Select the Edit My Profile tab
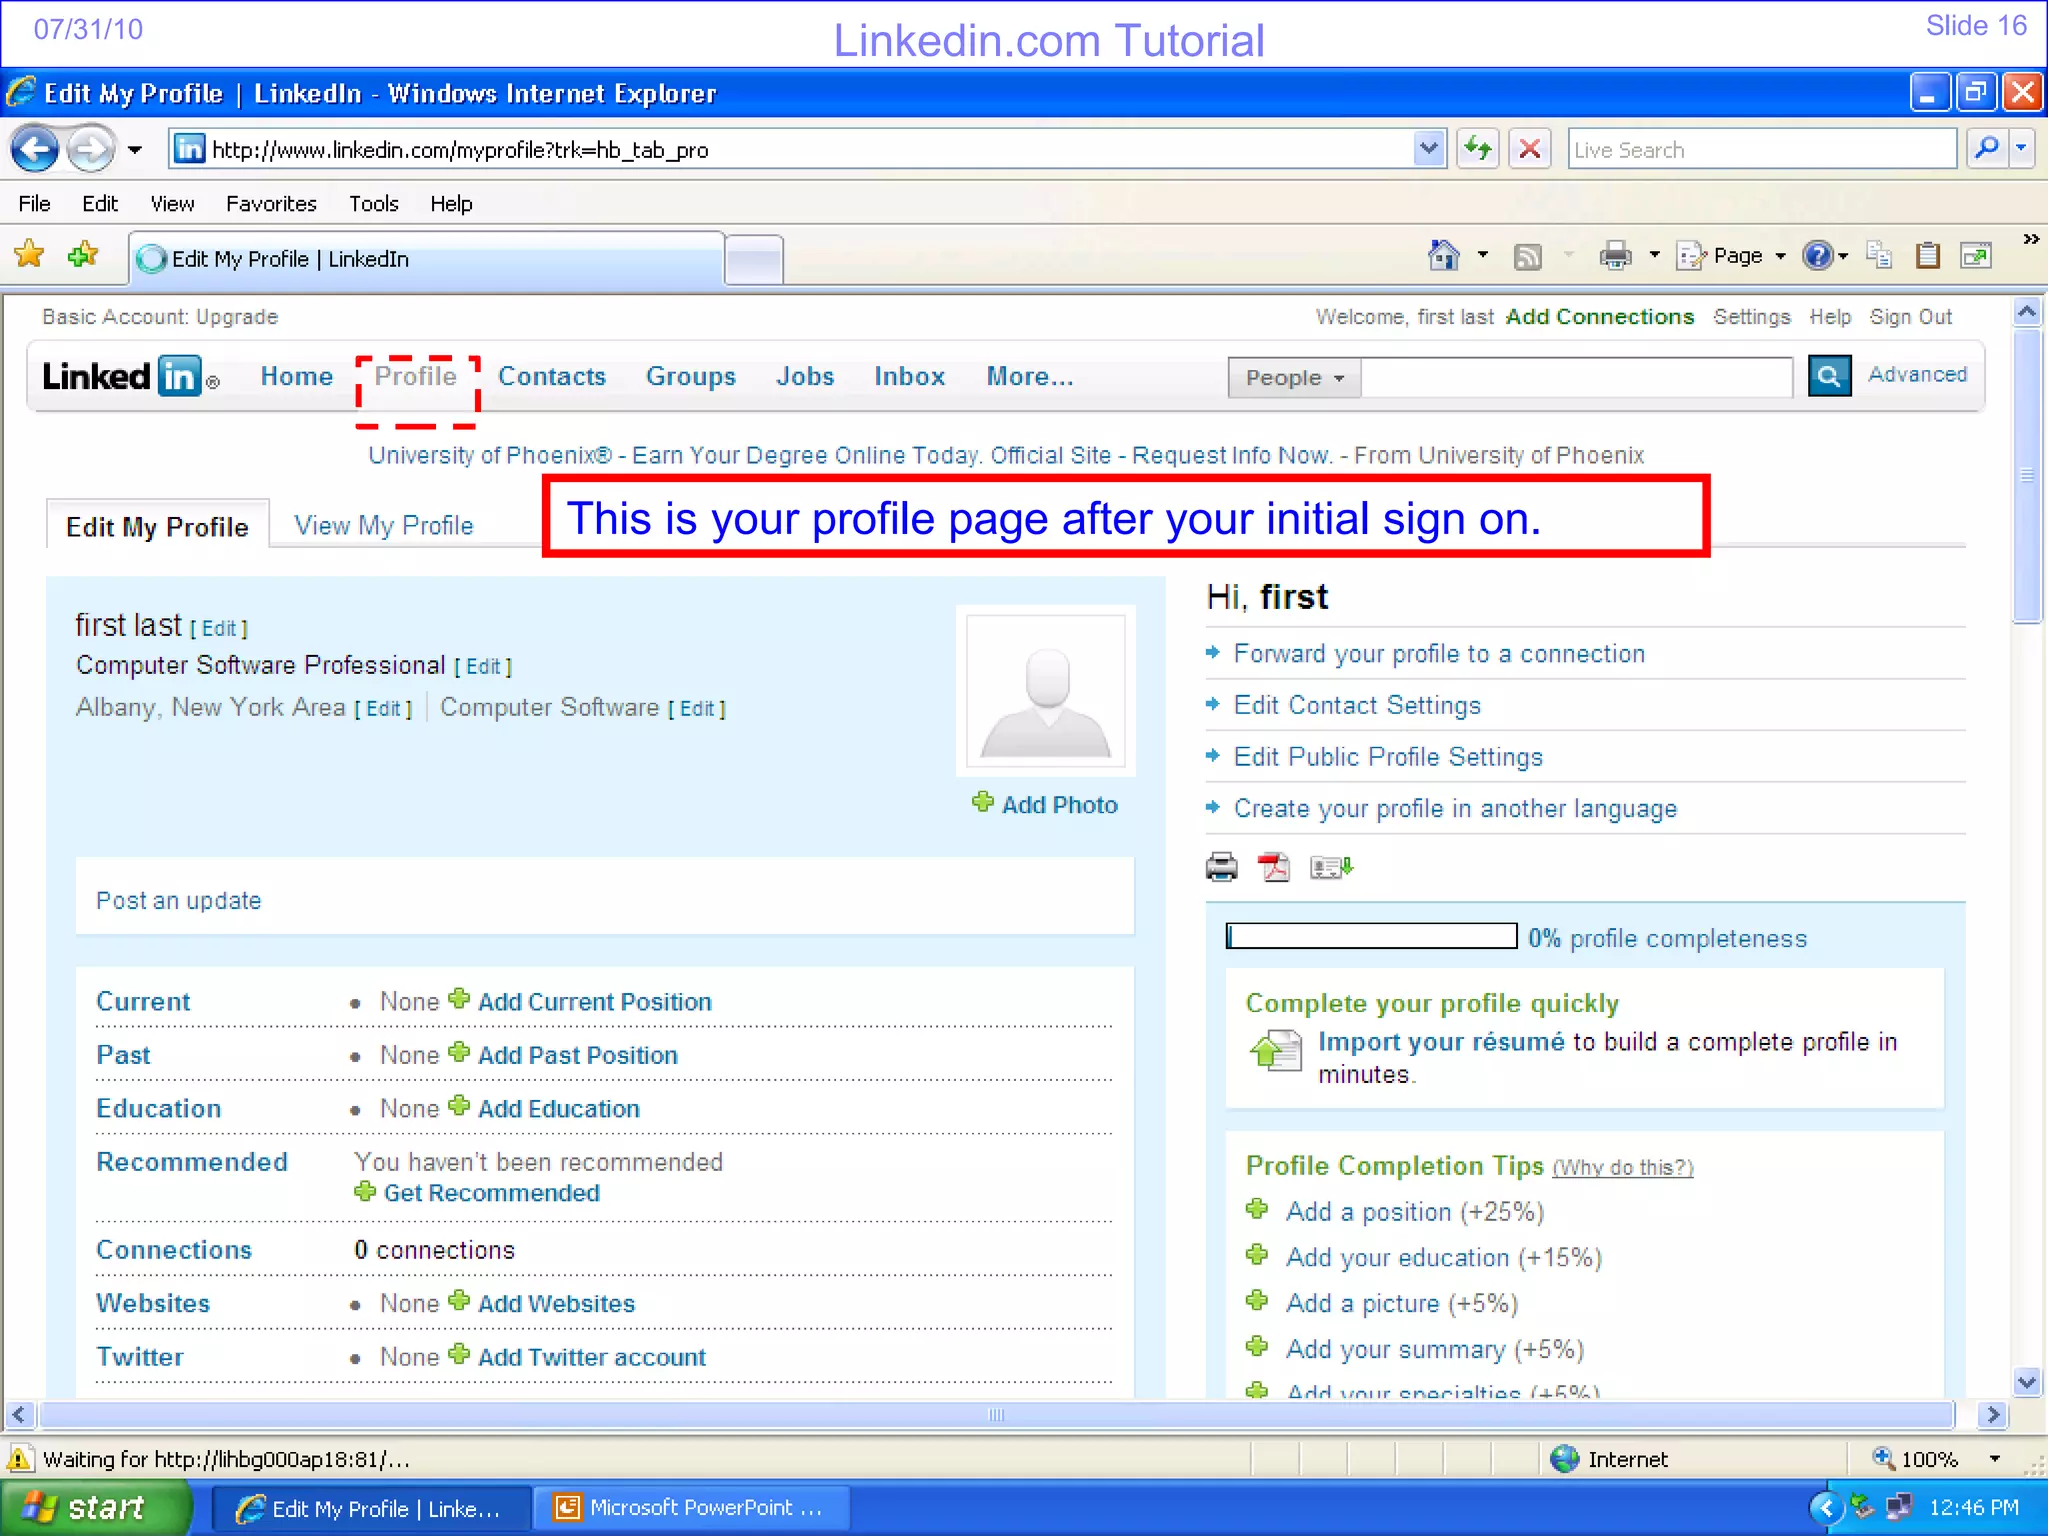2048x1536 pixels. point(157,527)
